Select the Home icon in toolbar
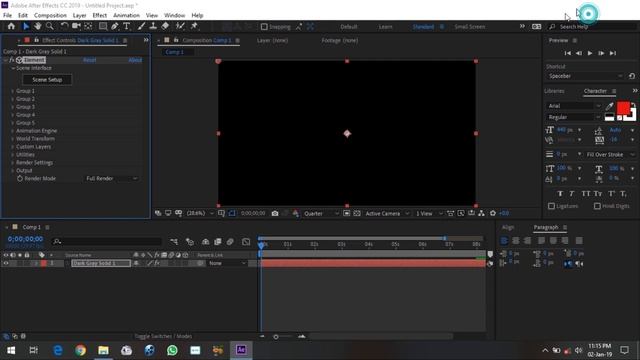 [11, 26]
